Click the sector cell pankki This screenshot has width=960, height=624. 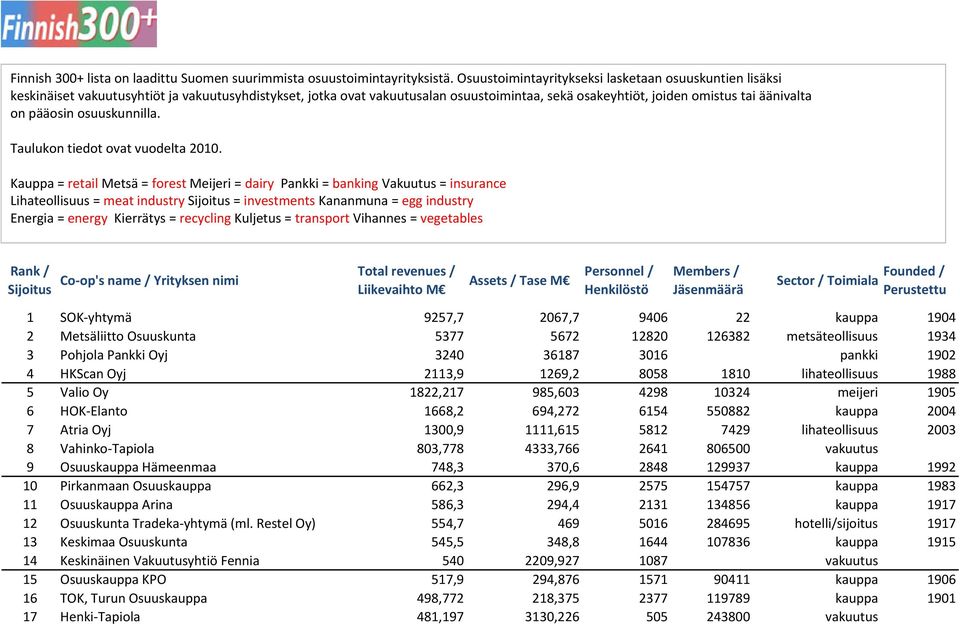(x=859, y=355)
